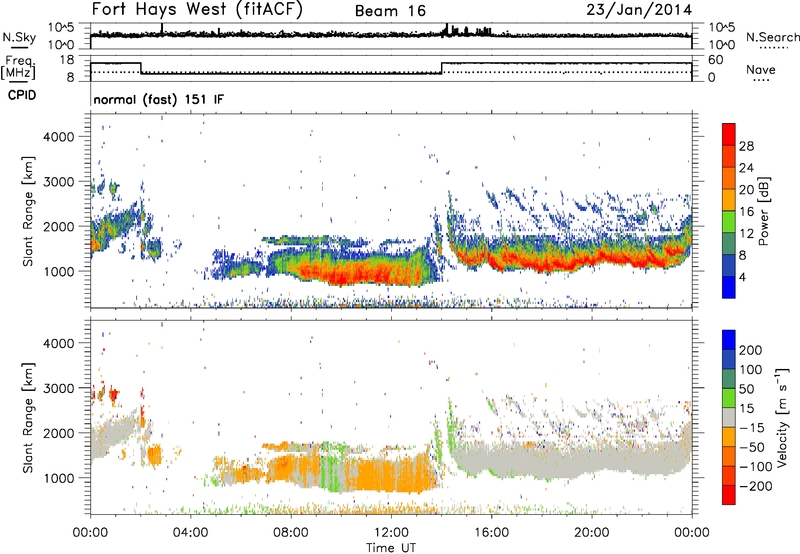Click the red high-power band near 10:00 UT
Image resolution: width=800 pixels, height=554 pixels.
coord(341,276)
